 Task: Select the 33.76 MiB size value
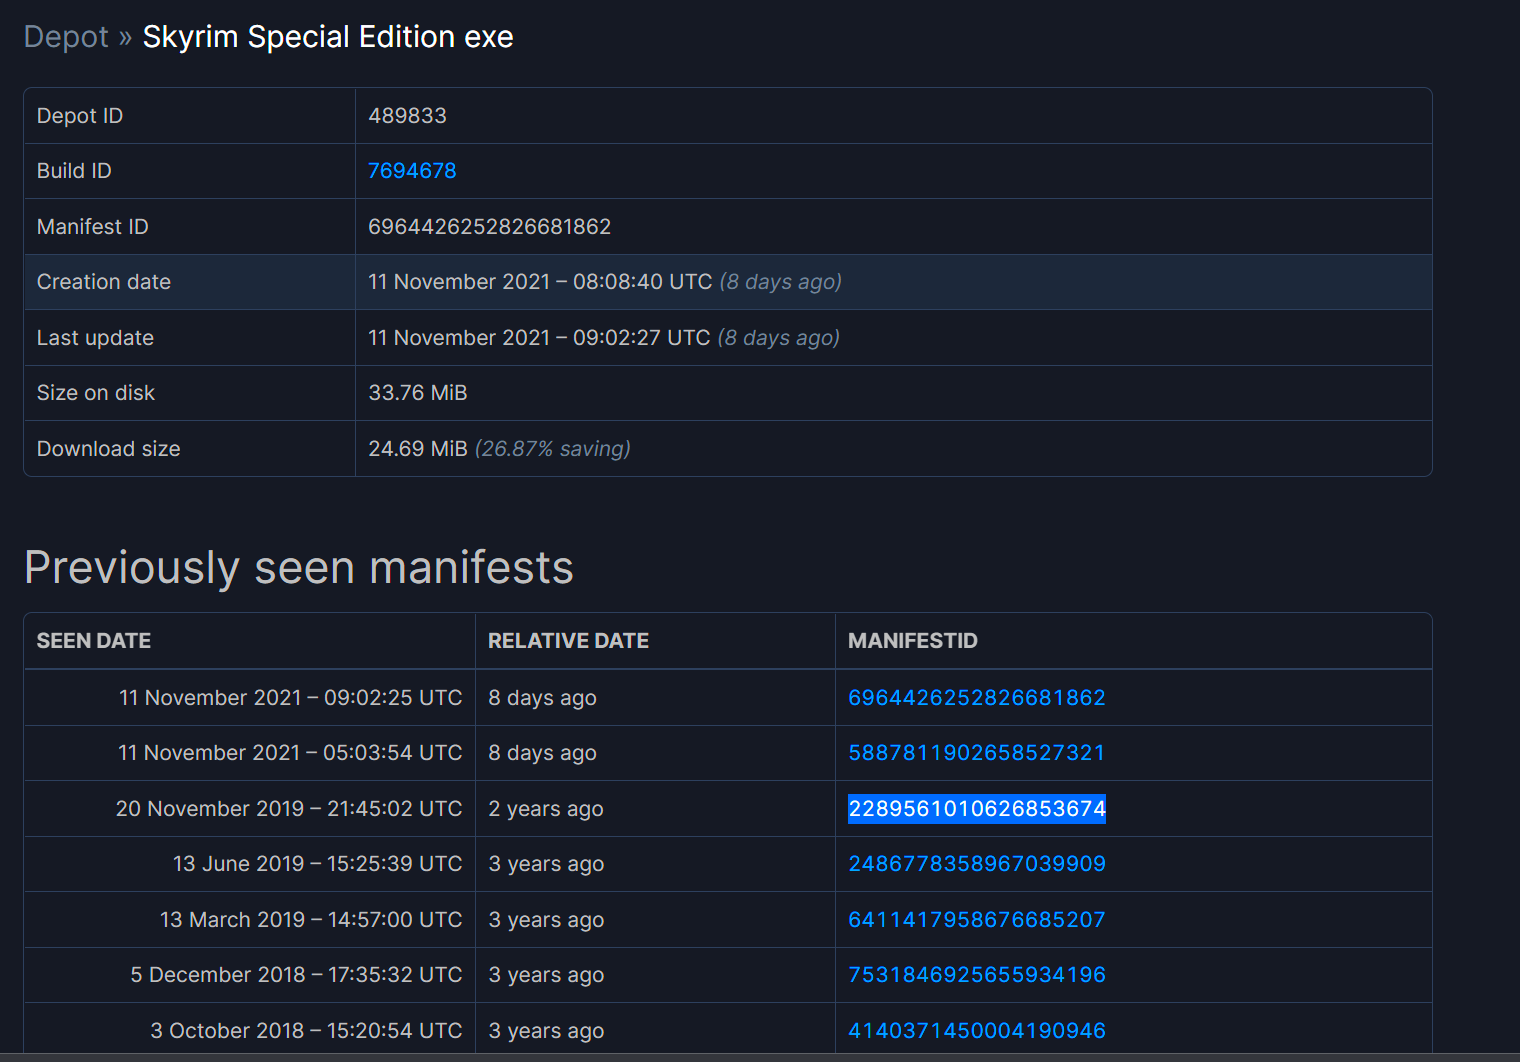[418, 393]
